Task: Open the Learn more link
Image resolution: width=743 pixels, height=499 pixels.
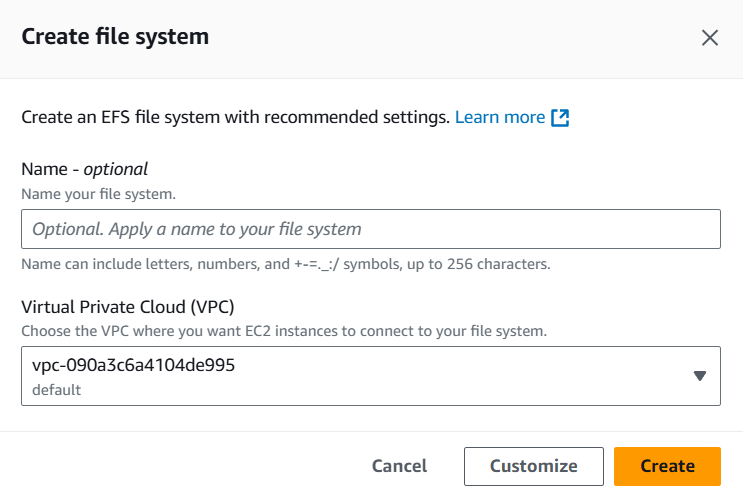Action: (499, 117)
